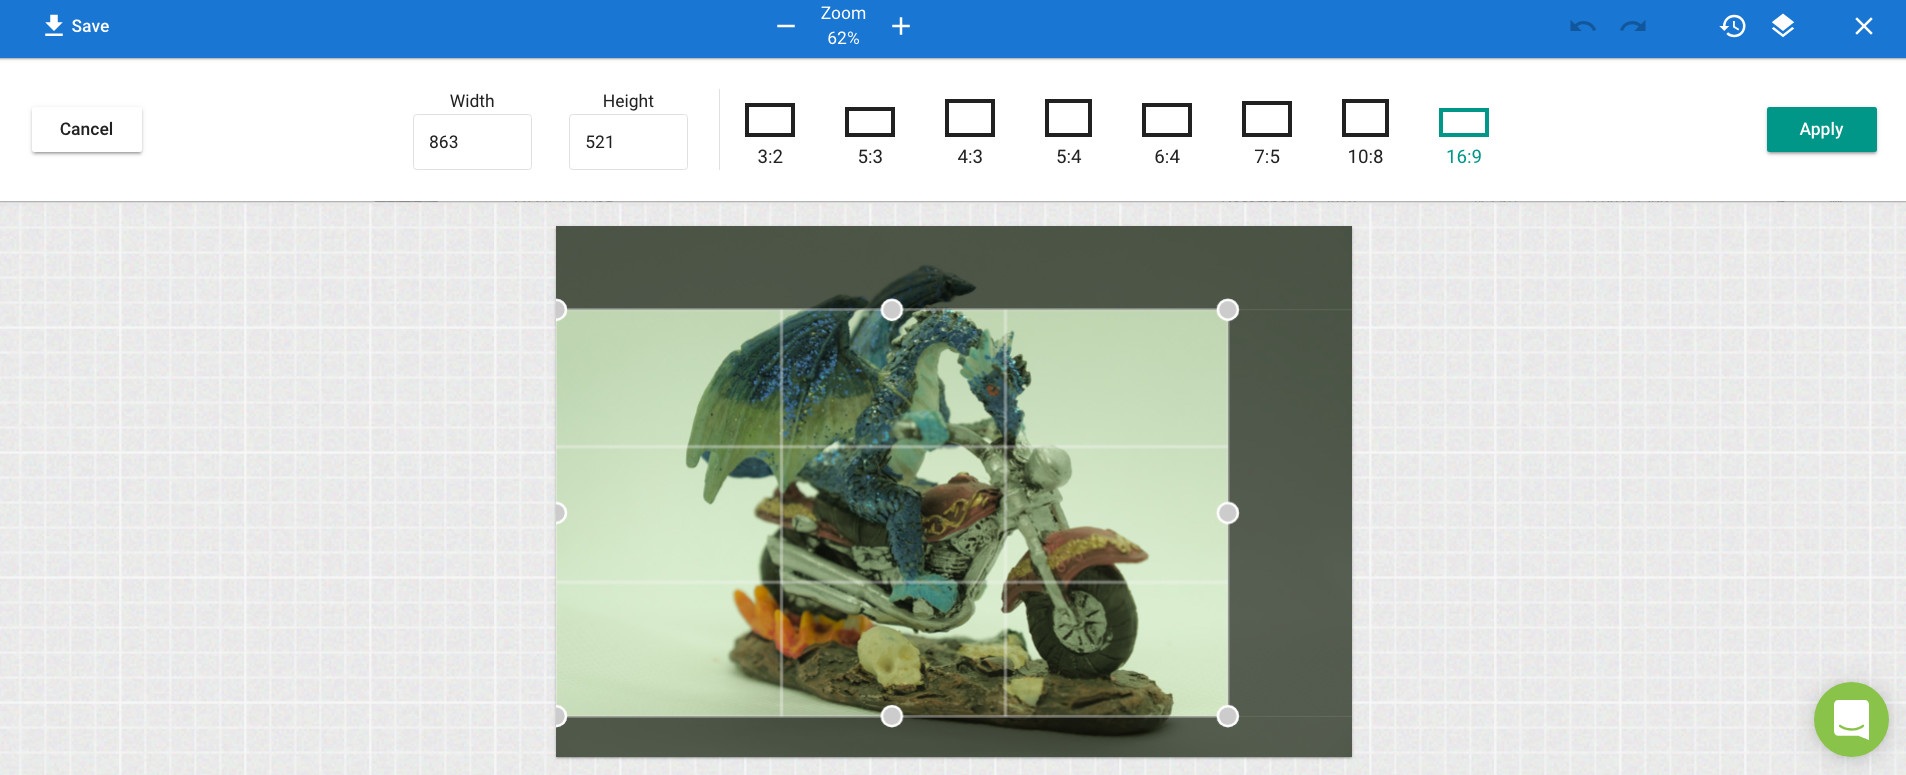Image resolution: width=1906 pixels, height=775 pixels.
Task: Select the 3:2 aspect ratio preset
Action: pyautogui.click(x=770, y=131)
